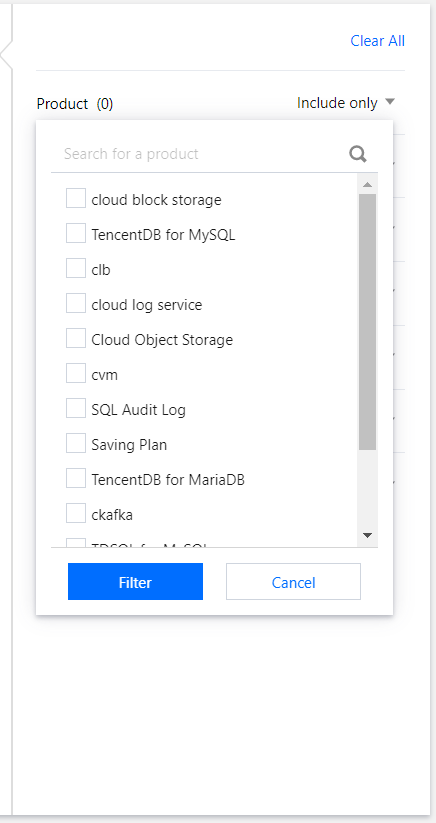This screenshot has height=823, width=436.
Task: Tick the TencentDB for MariaDB checkbox
Action: pos(76,478)
